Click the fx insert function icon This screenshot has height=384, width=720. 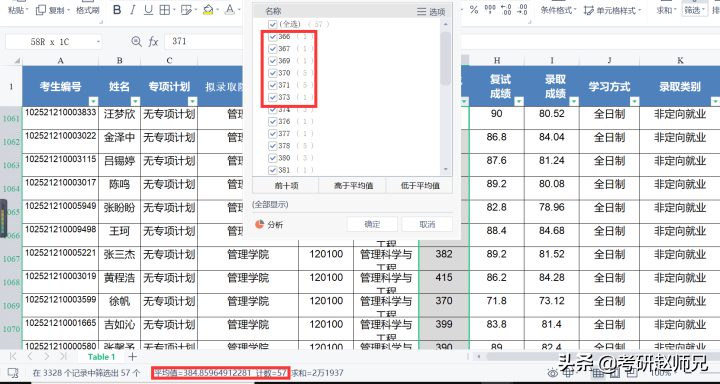[153, 41]
